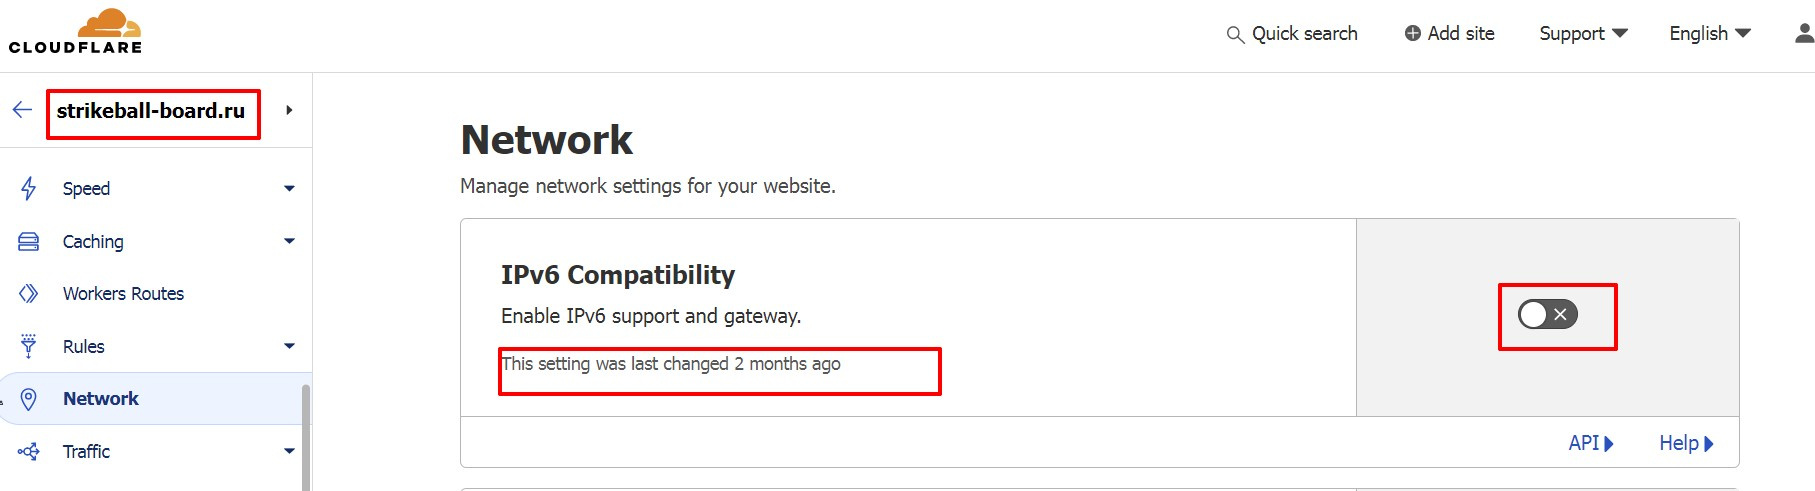Toggle the IPv6 Compatibility switch

click(1547, 315)
